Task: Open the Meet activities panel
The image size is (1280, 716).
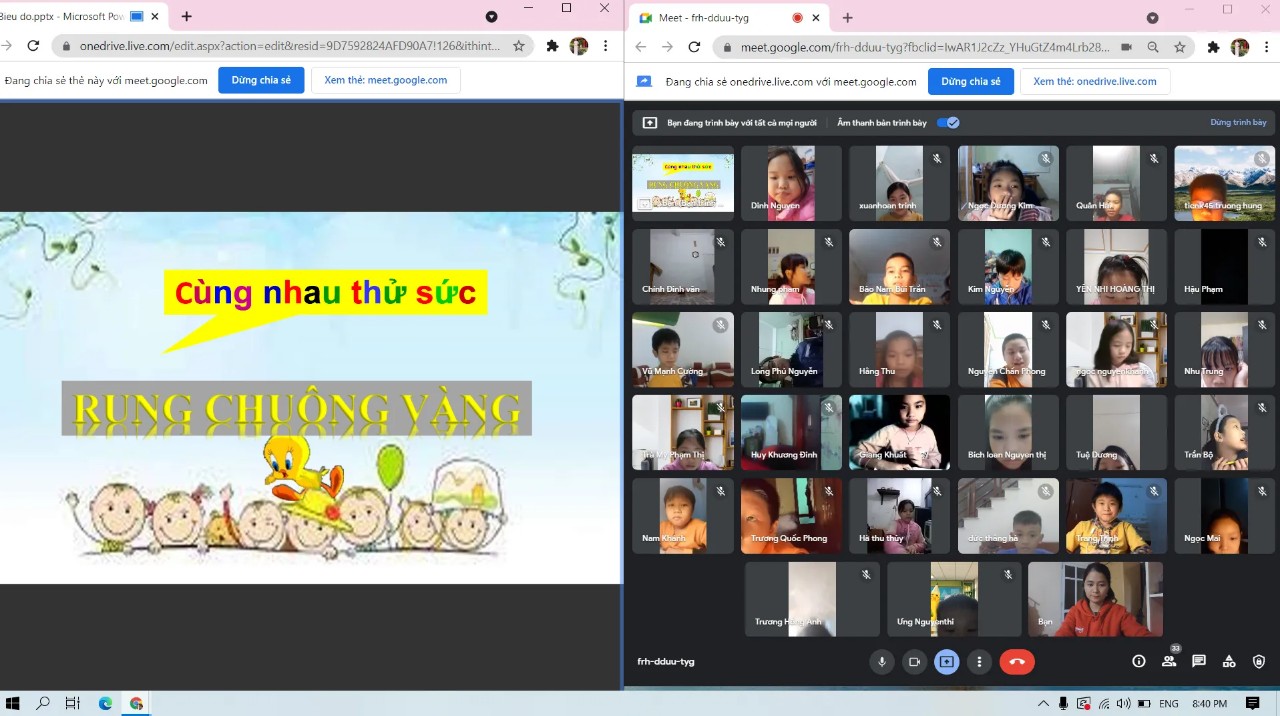Action: 1229,661
